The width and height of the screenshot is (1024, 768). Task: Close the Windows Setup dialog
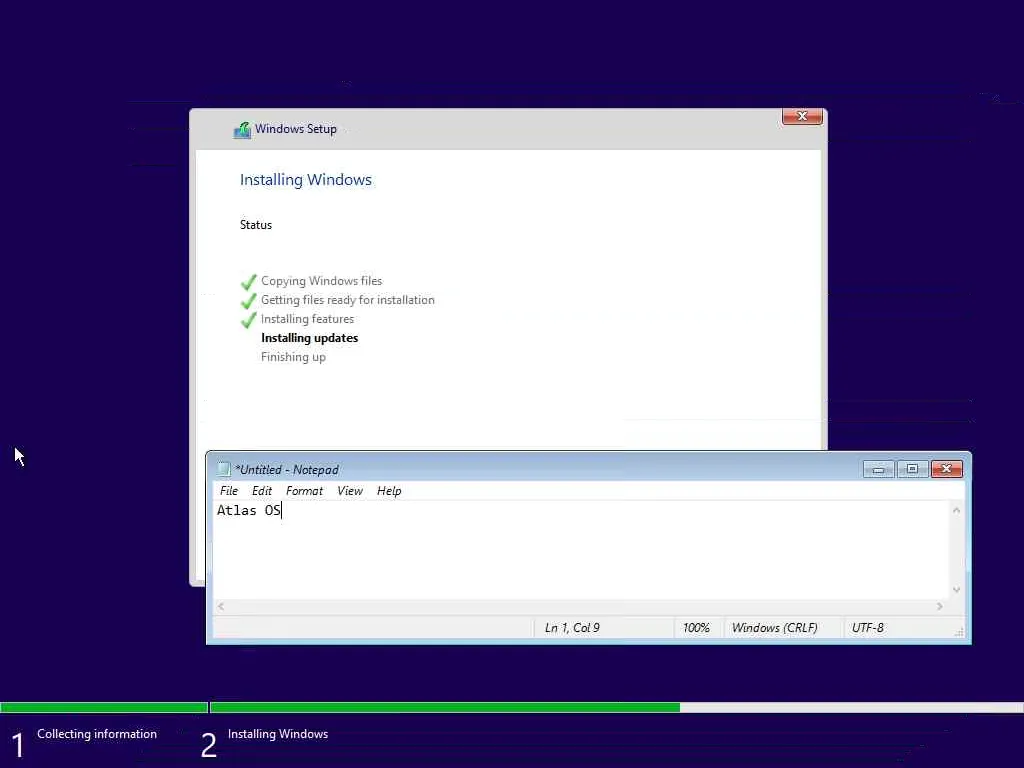click(802, 116)
